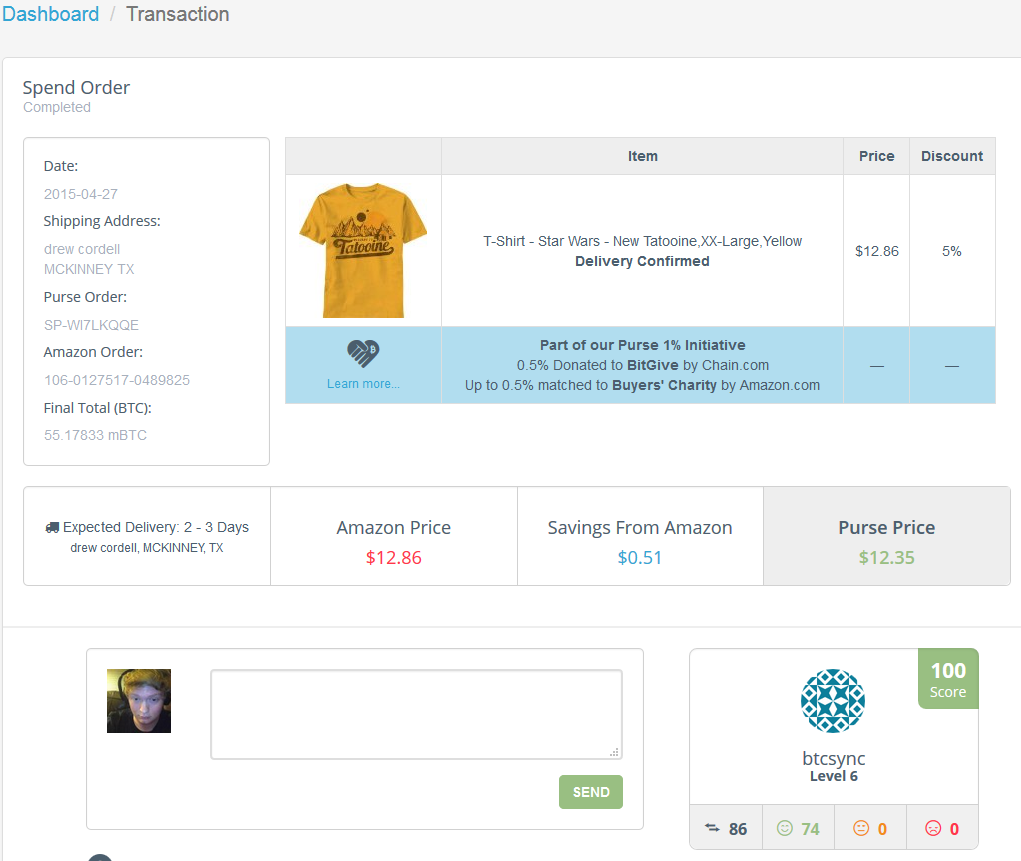Click the T-Shirt Star Wars item title
The width and height of the screenshot is (1021, 861).
642,241
